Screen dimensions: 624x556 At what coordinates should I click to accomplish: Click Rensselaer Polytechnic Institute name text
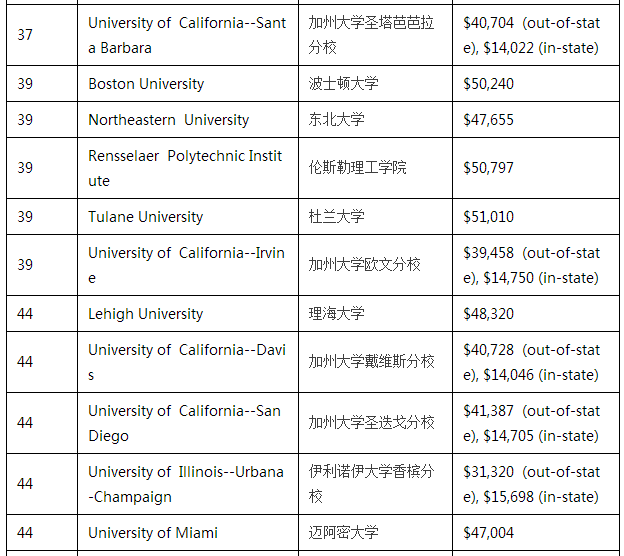coord(185,168)
